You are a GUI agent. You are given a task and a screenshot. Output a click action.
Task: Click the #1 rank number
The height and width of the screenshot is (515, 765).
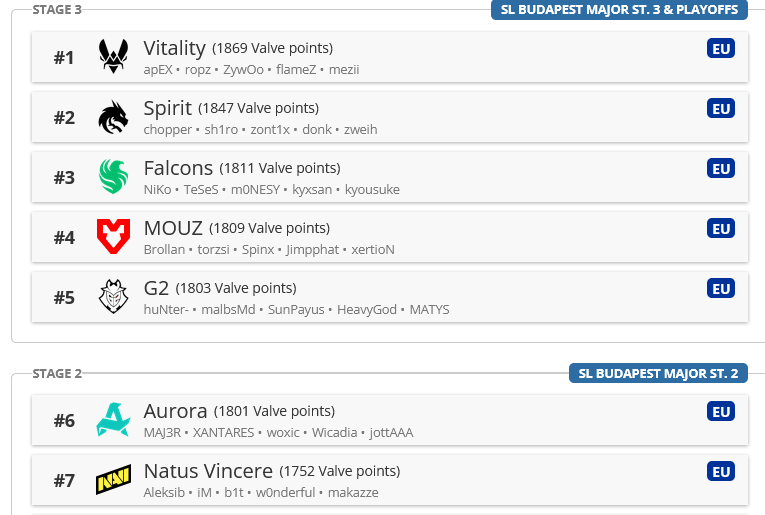tap(64, 58)
